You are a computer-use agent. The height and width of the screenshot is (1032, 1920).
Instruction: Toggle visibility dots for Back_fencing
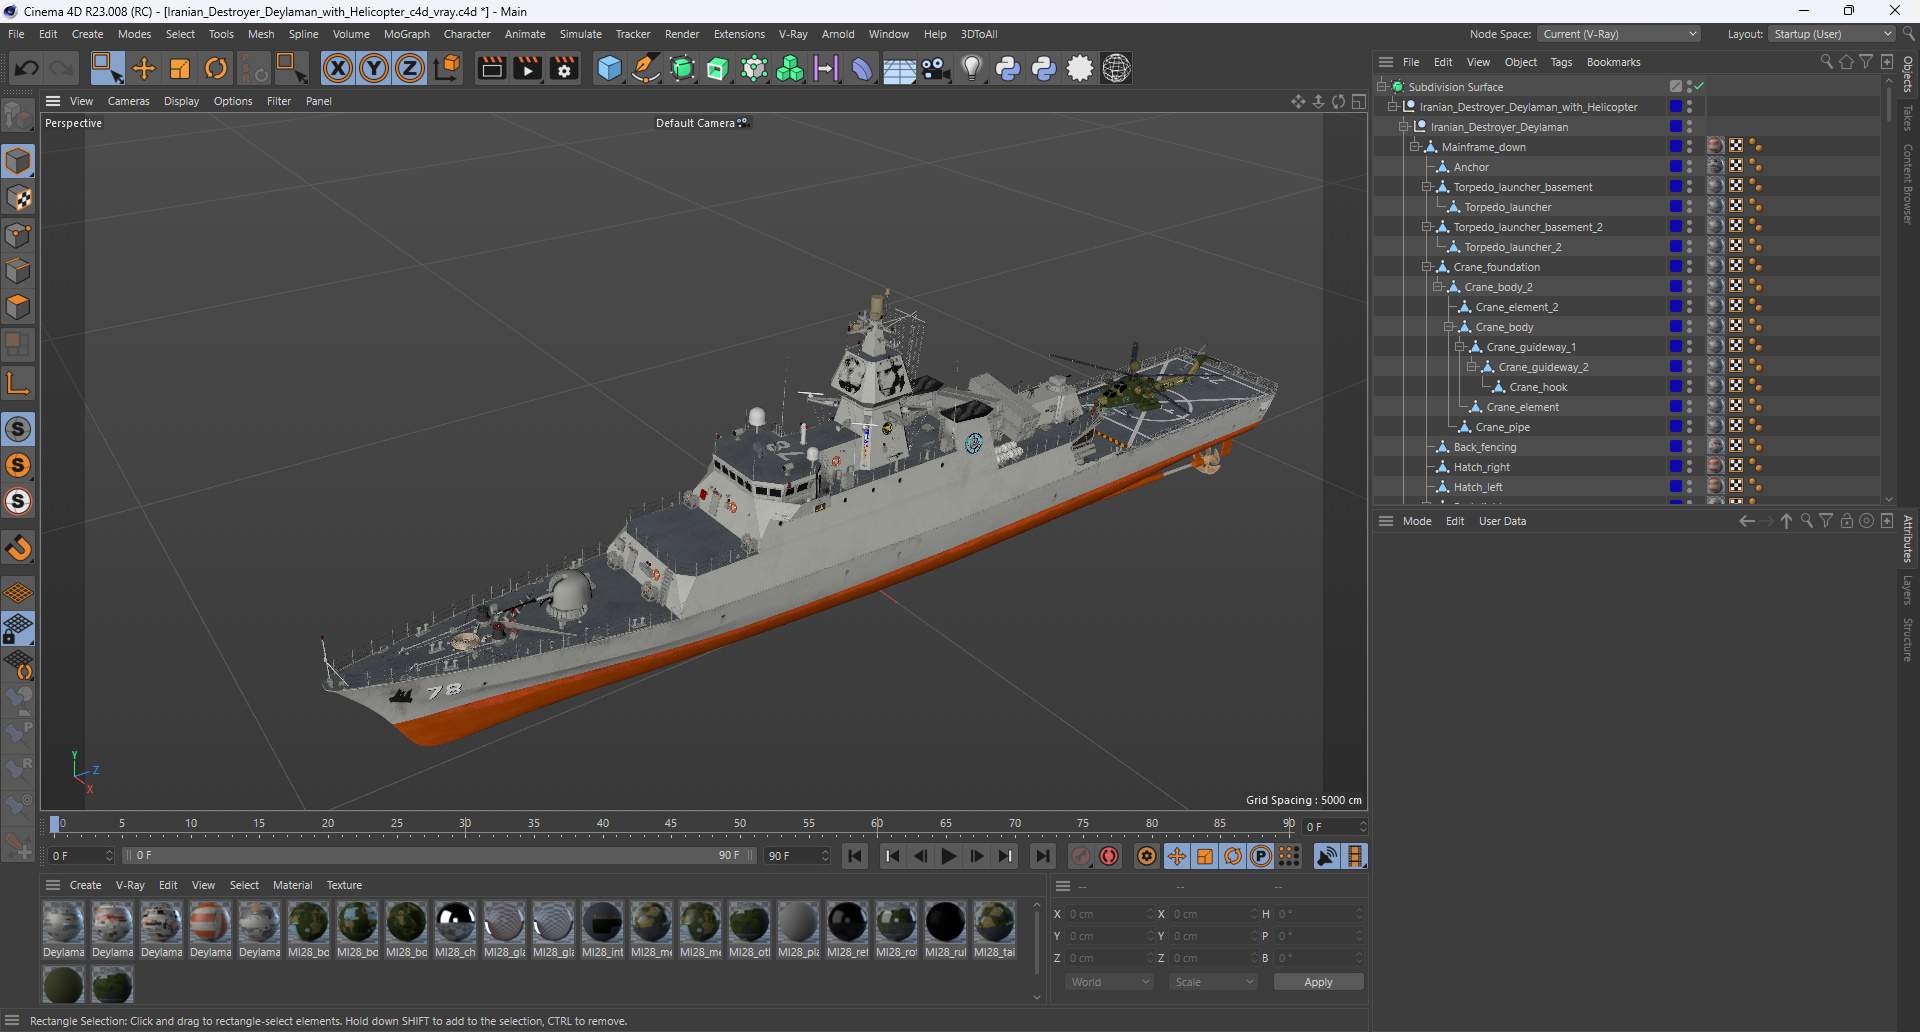point(1689,447)
